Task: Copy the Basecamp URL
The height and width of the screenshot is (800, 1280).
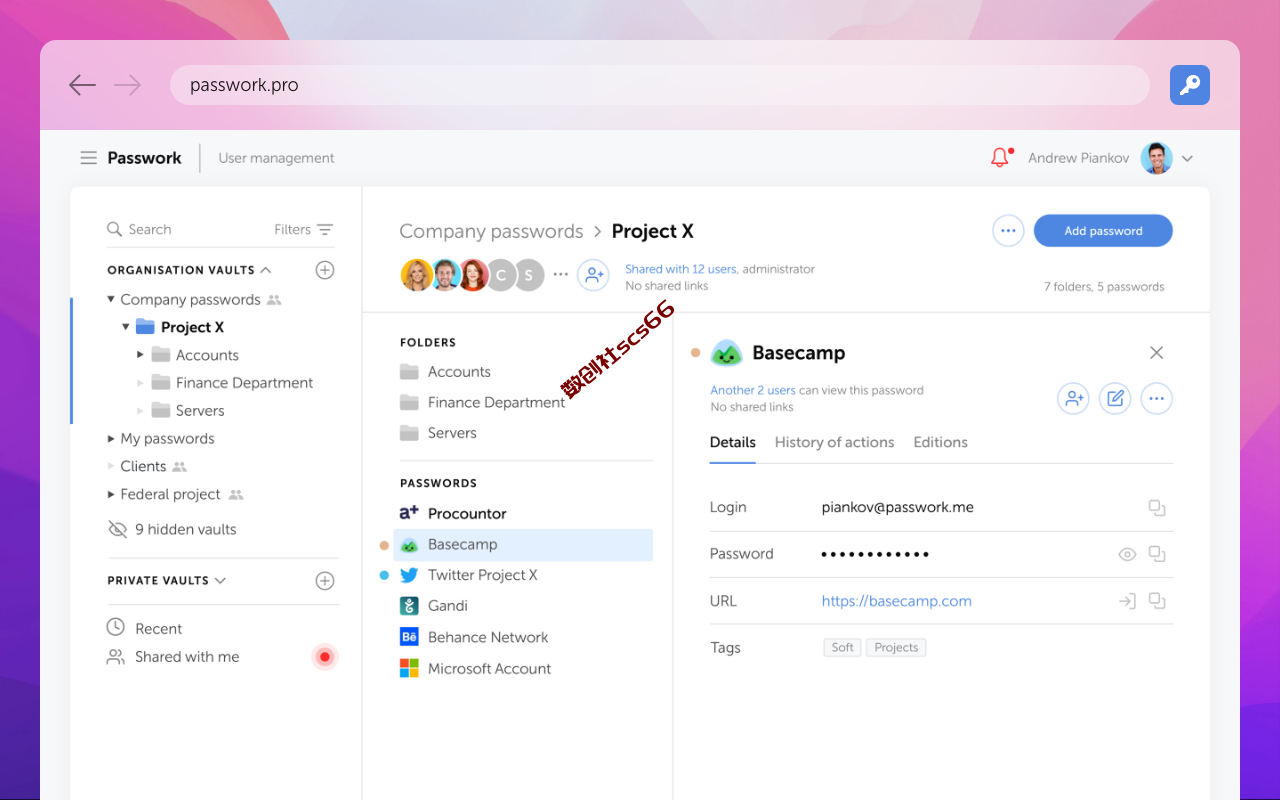Action: pyautogui.click(x=1157, y=601)
